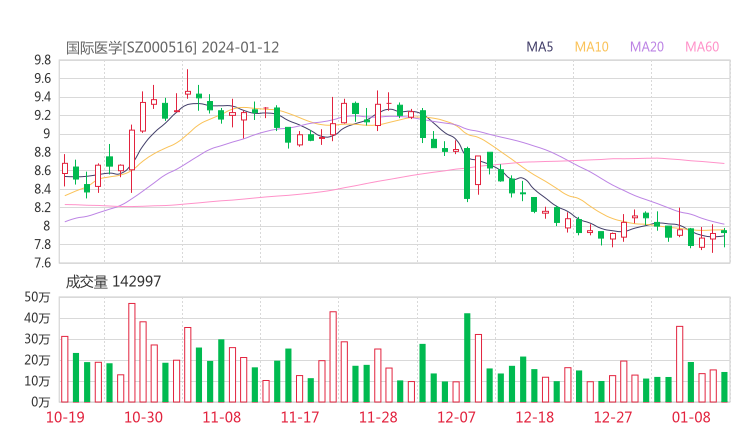Click the 8.6 price axis label

click(42, 171)
